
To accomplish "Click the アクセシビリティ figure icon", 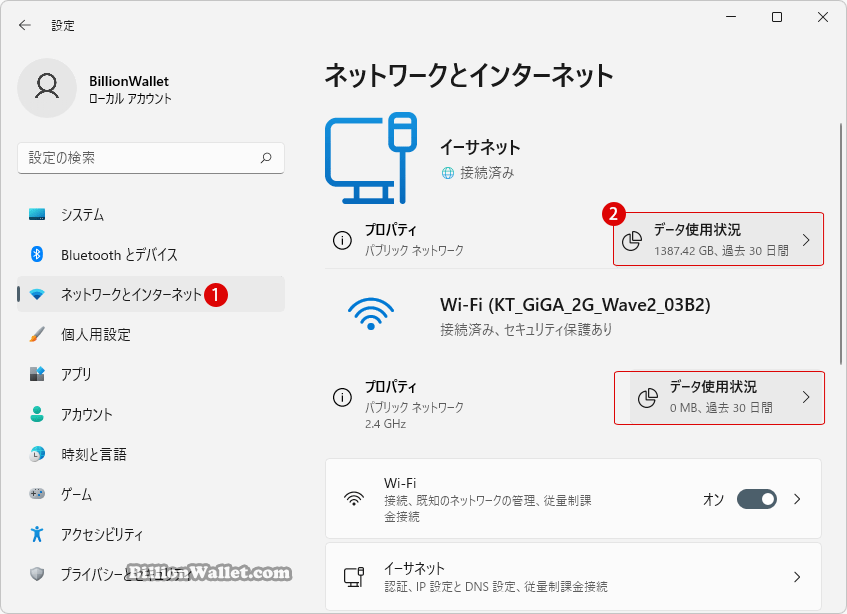I will click(x=37, y=534).
